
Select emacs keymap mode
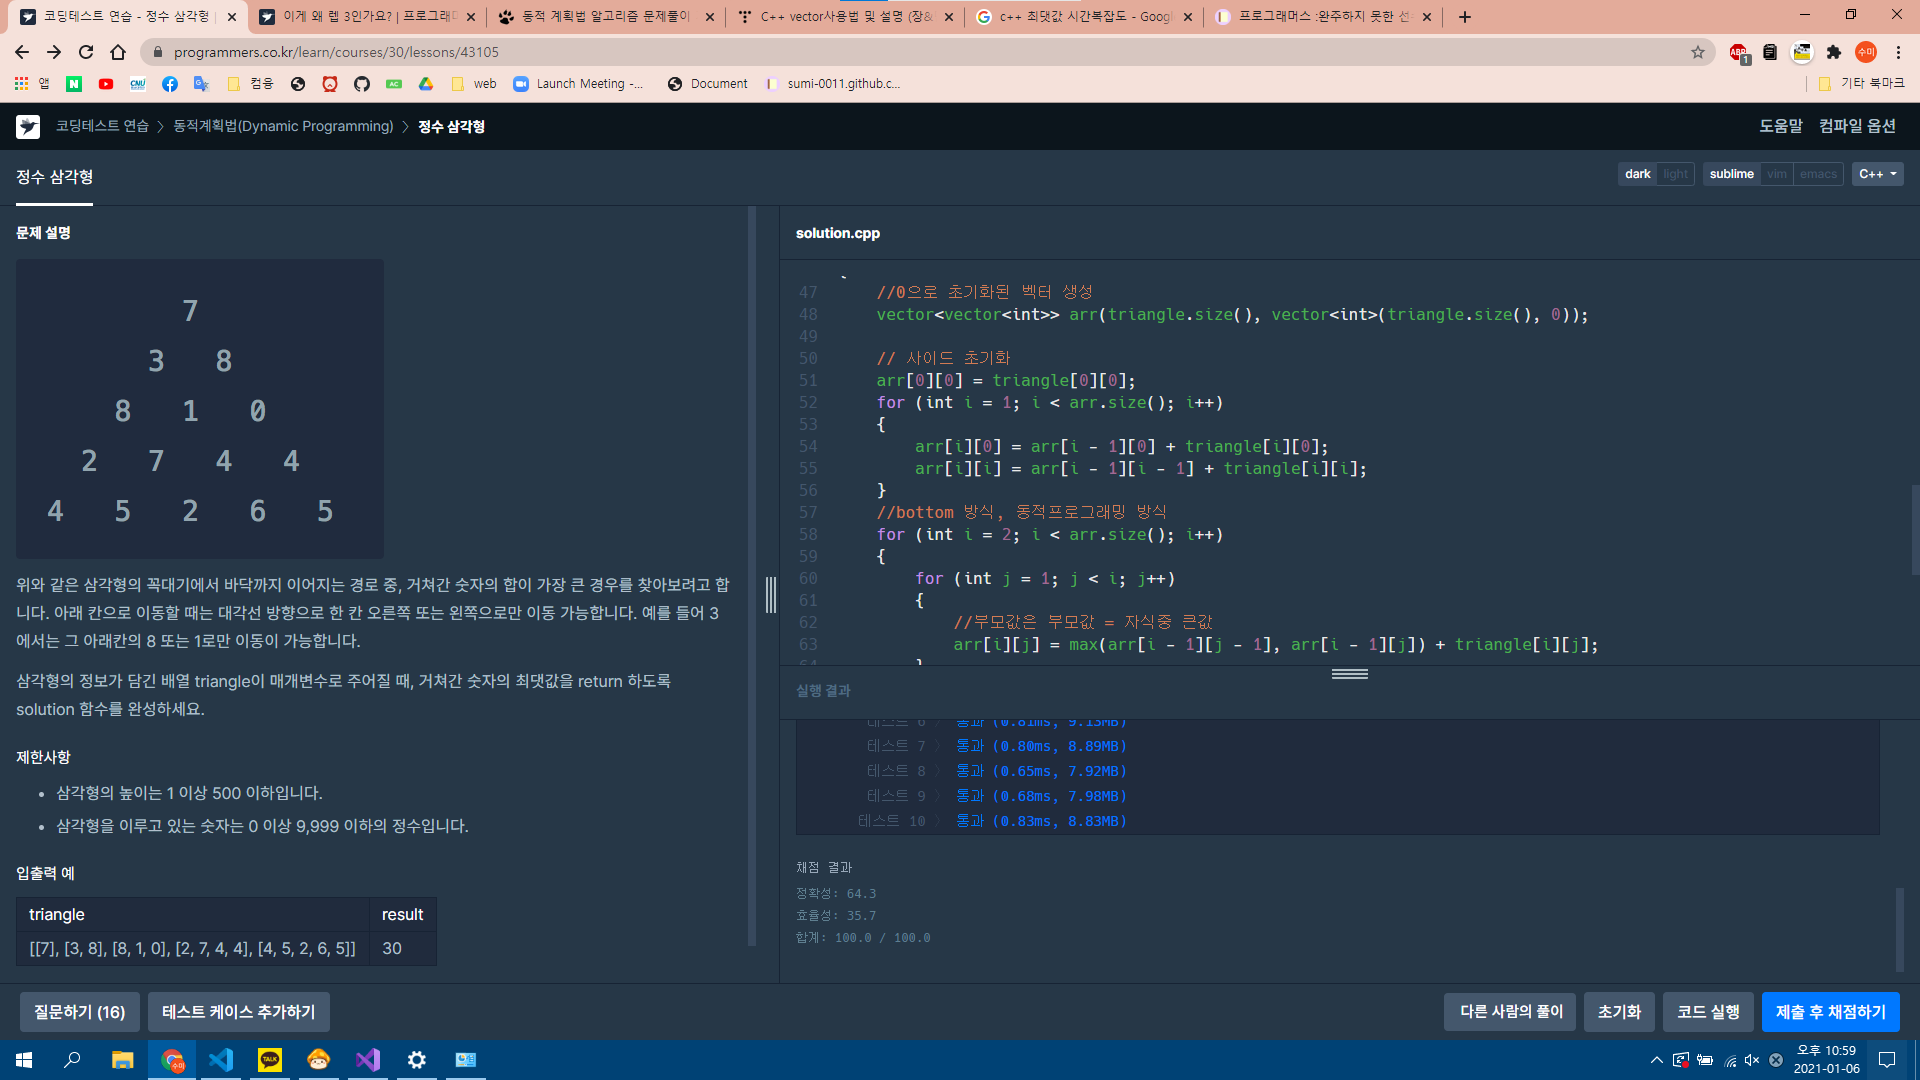[1818, 174]
